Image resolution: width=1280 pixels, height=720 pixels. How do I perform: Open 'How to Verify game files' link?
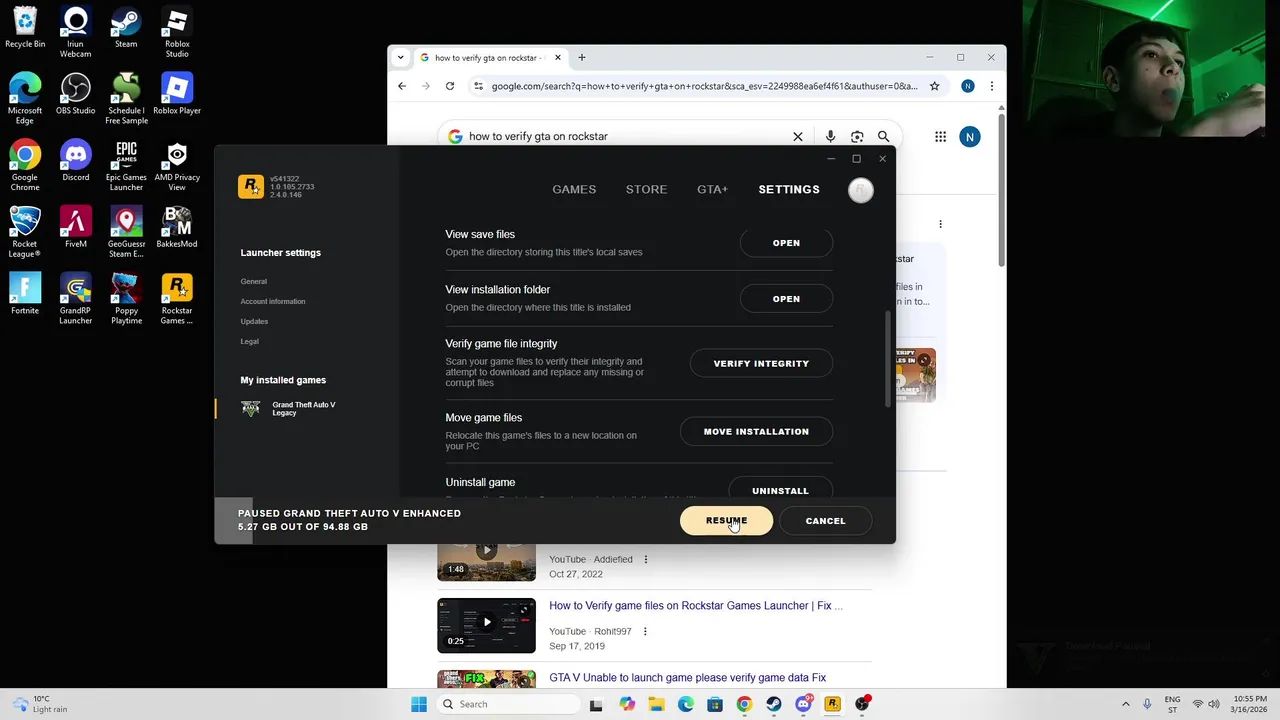tap(695, 606)
